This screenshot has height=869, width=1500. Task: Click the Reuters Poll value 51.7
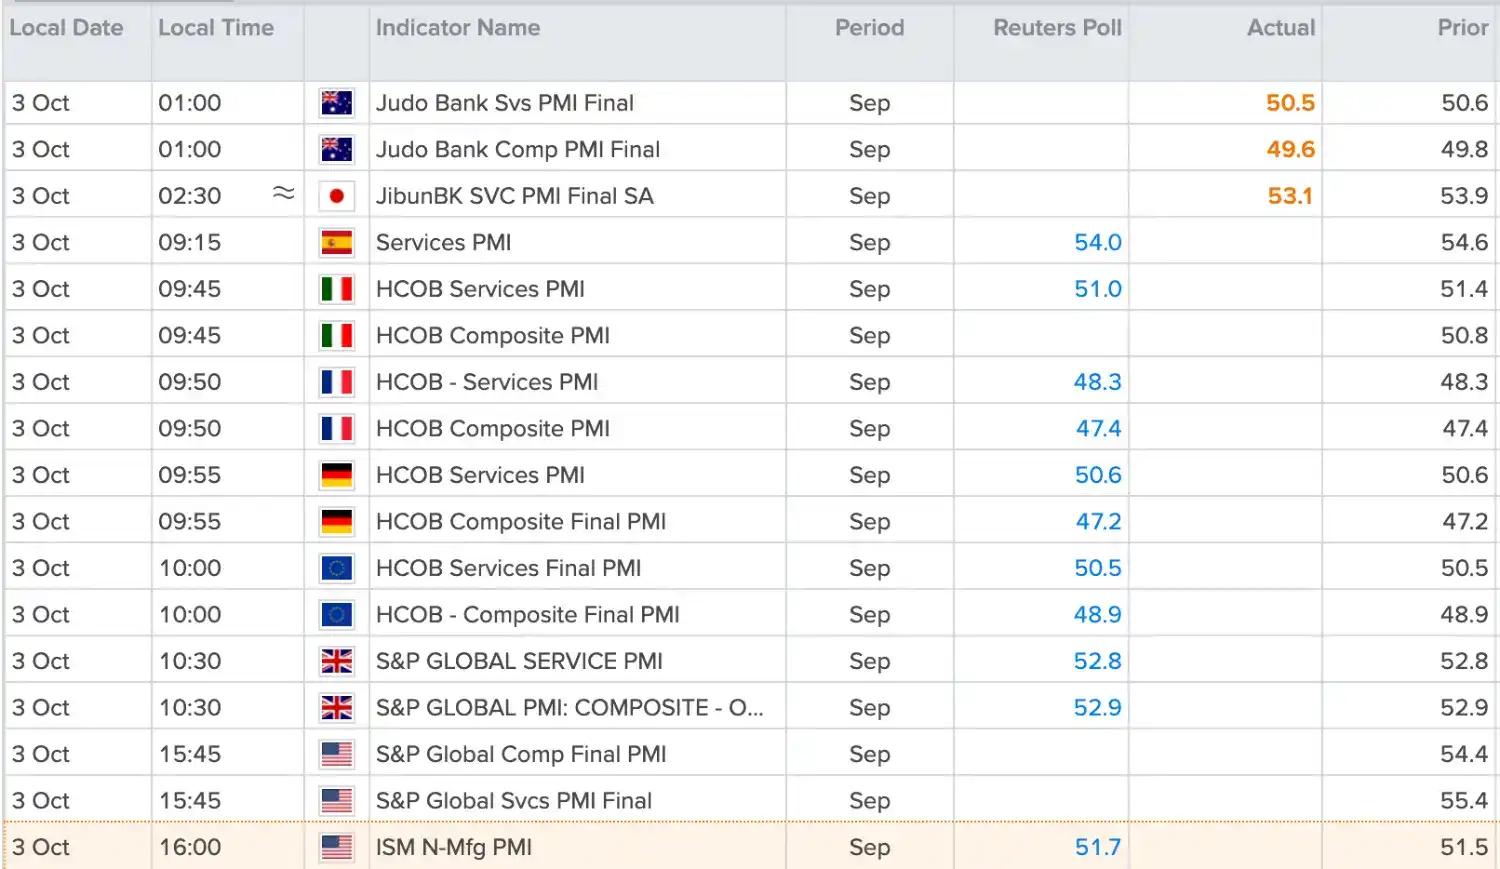[x=1098, y=847]
